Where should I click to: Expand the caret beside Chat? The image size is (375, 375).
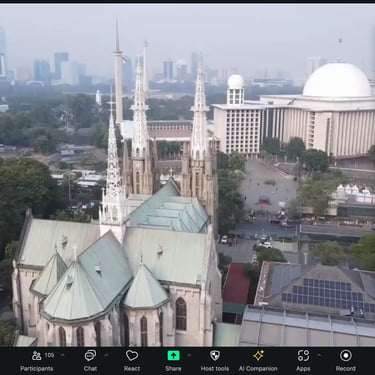[x=106, y=355]
